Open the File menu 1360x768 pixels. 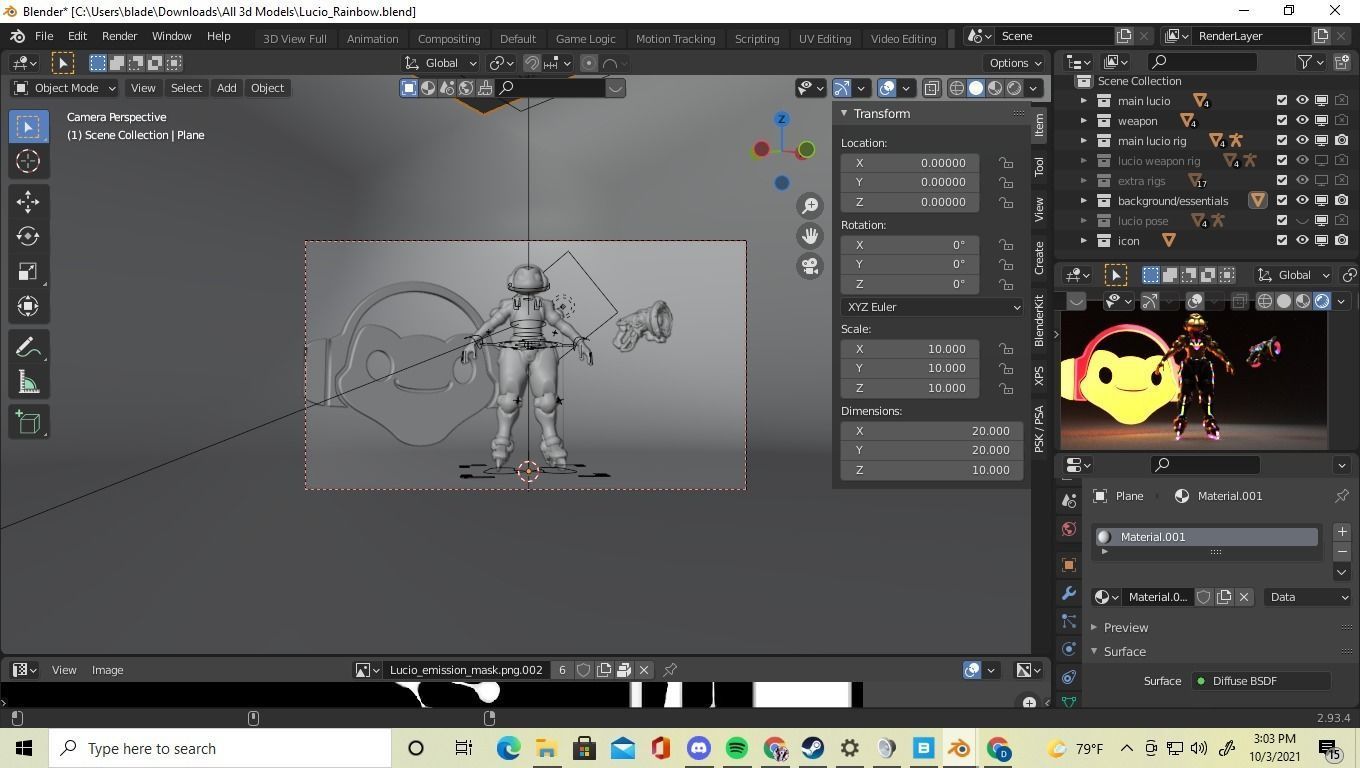pyautogui.click(x=44, y=36)
